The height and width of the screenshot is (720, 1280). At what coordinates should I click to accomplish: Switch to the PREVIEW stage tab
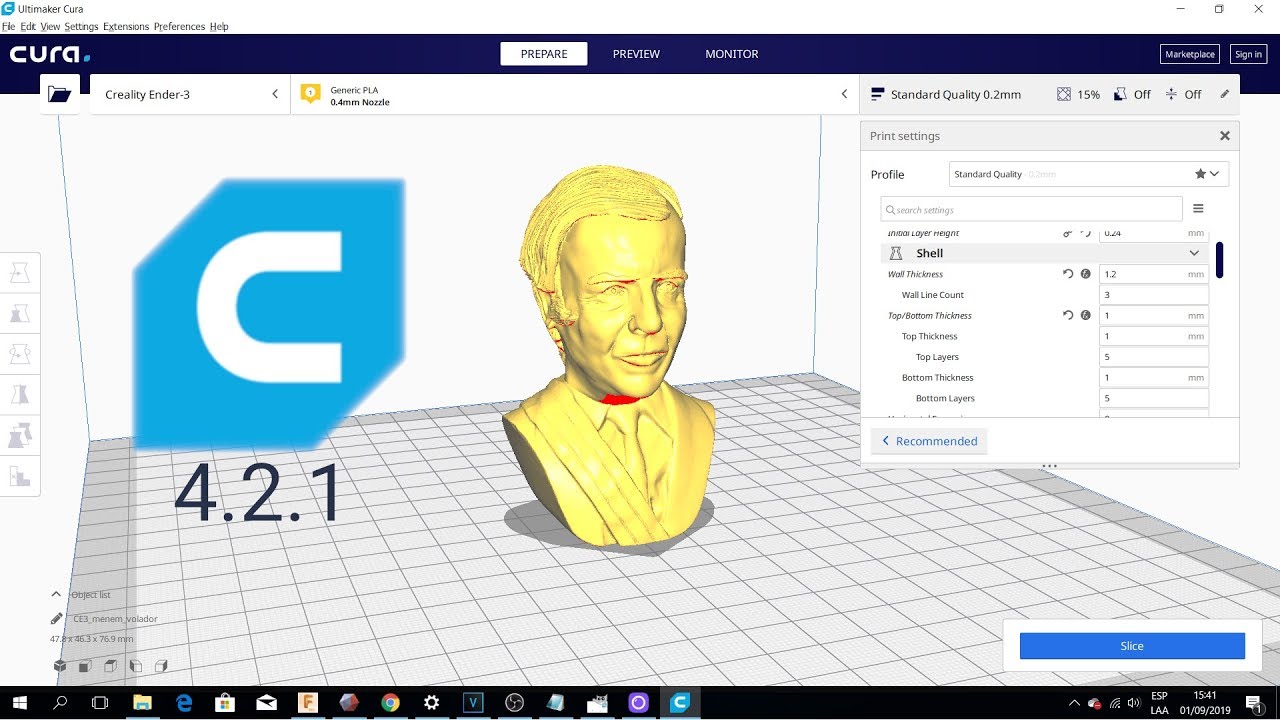[636, 54]
